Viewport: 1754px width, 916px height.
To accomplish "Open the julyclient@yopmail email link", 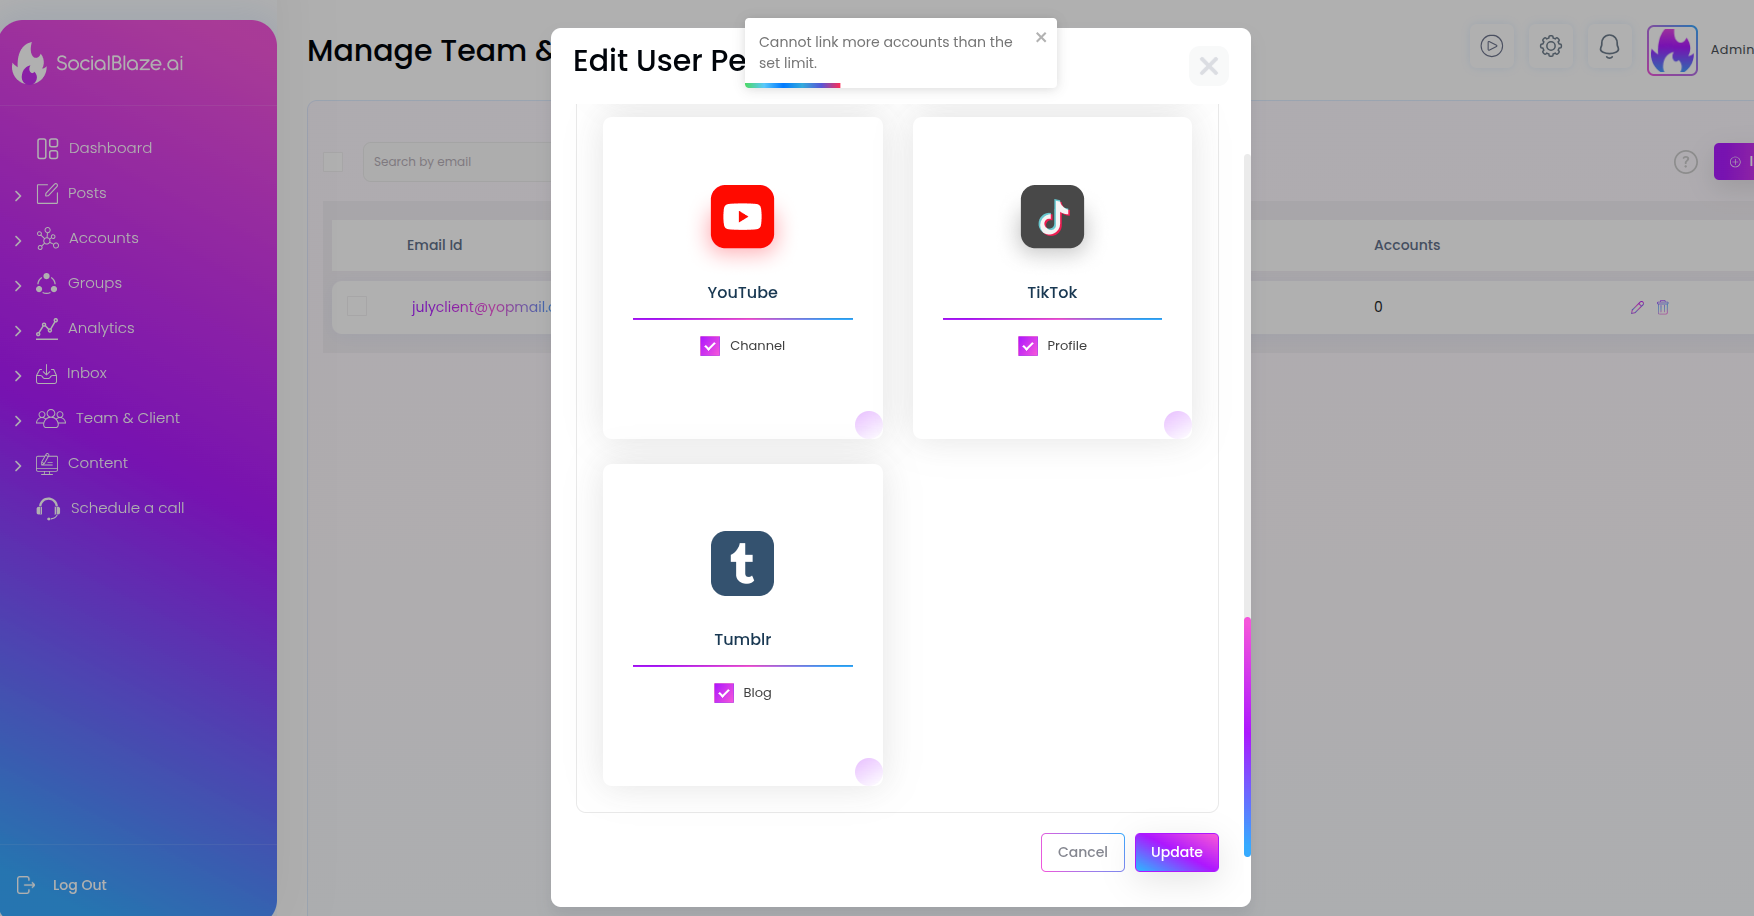I will coord(481,307).
